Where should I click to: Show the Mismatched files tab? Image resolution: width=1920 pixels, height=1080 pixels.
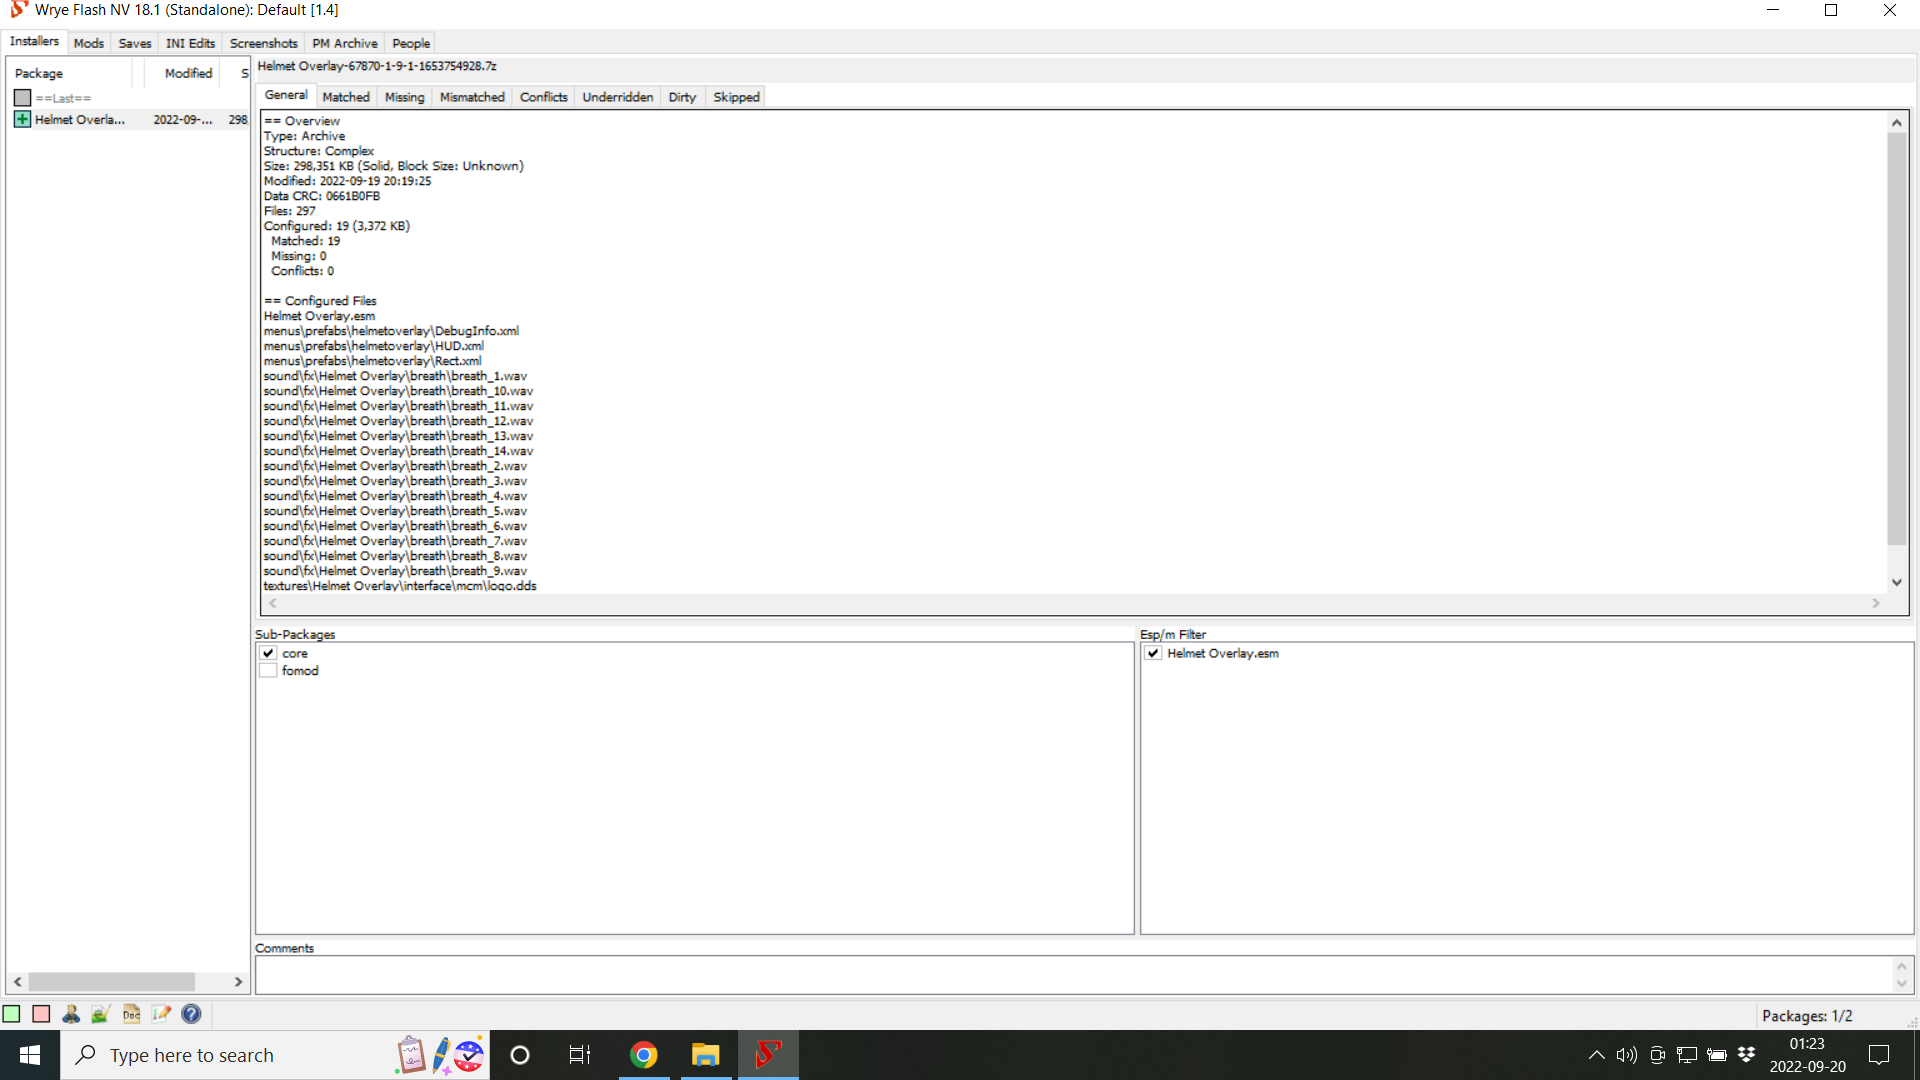pyautogui.click(x=472, y=97)
